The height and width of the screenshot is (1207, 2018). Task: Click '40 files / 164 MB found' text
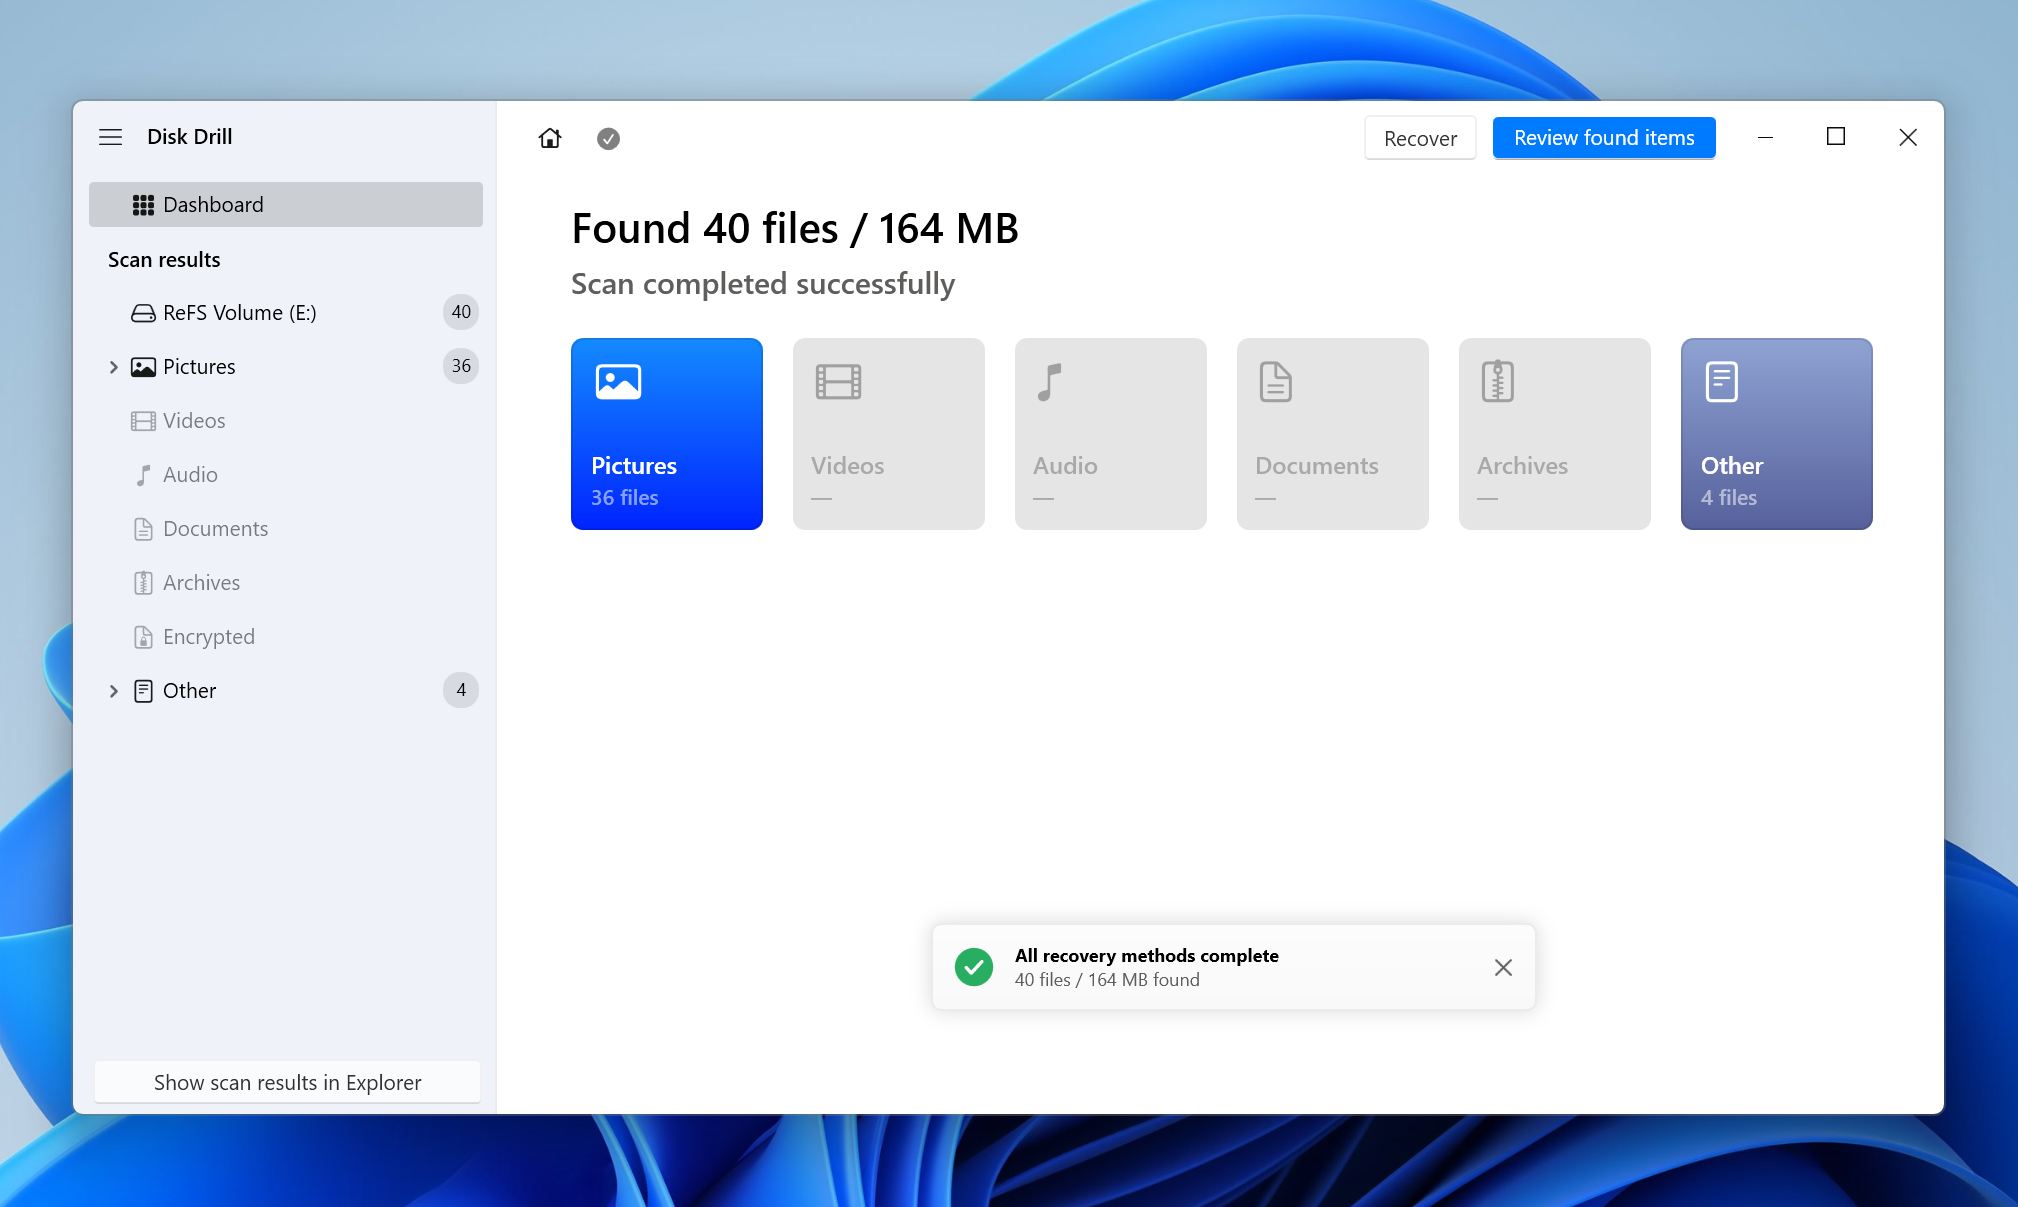tap(1107, 980)
